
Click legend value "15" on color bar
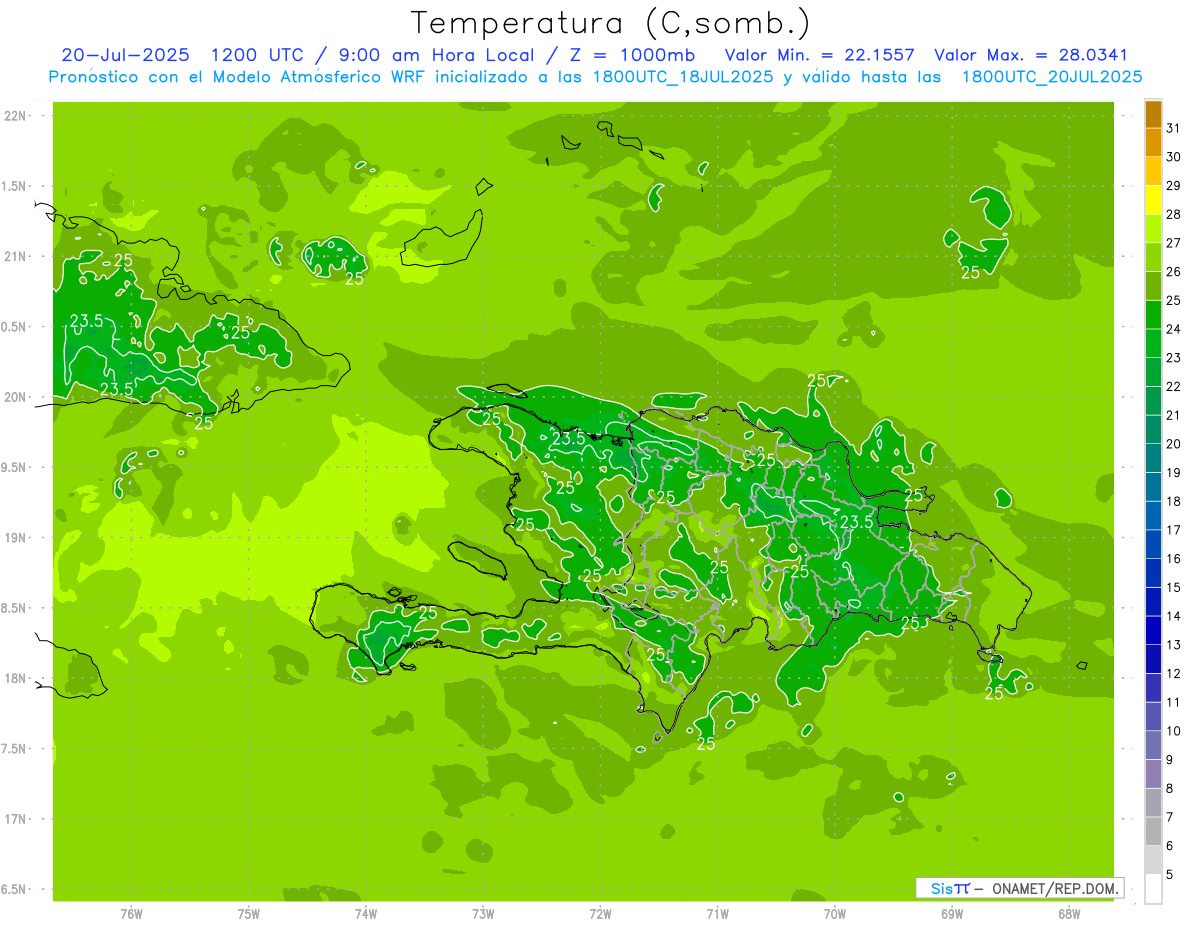click(1173, 588)
